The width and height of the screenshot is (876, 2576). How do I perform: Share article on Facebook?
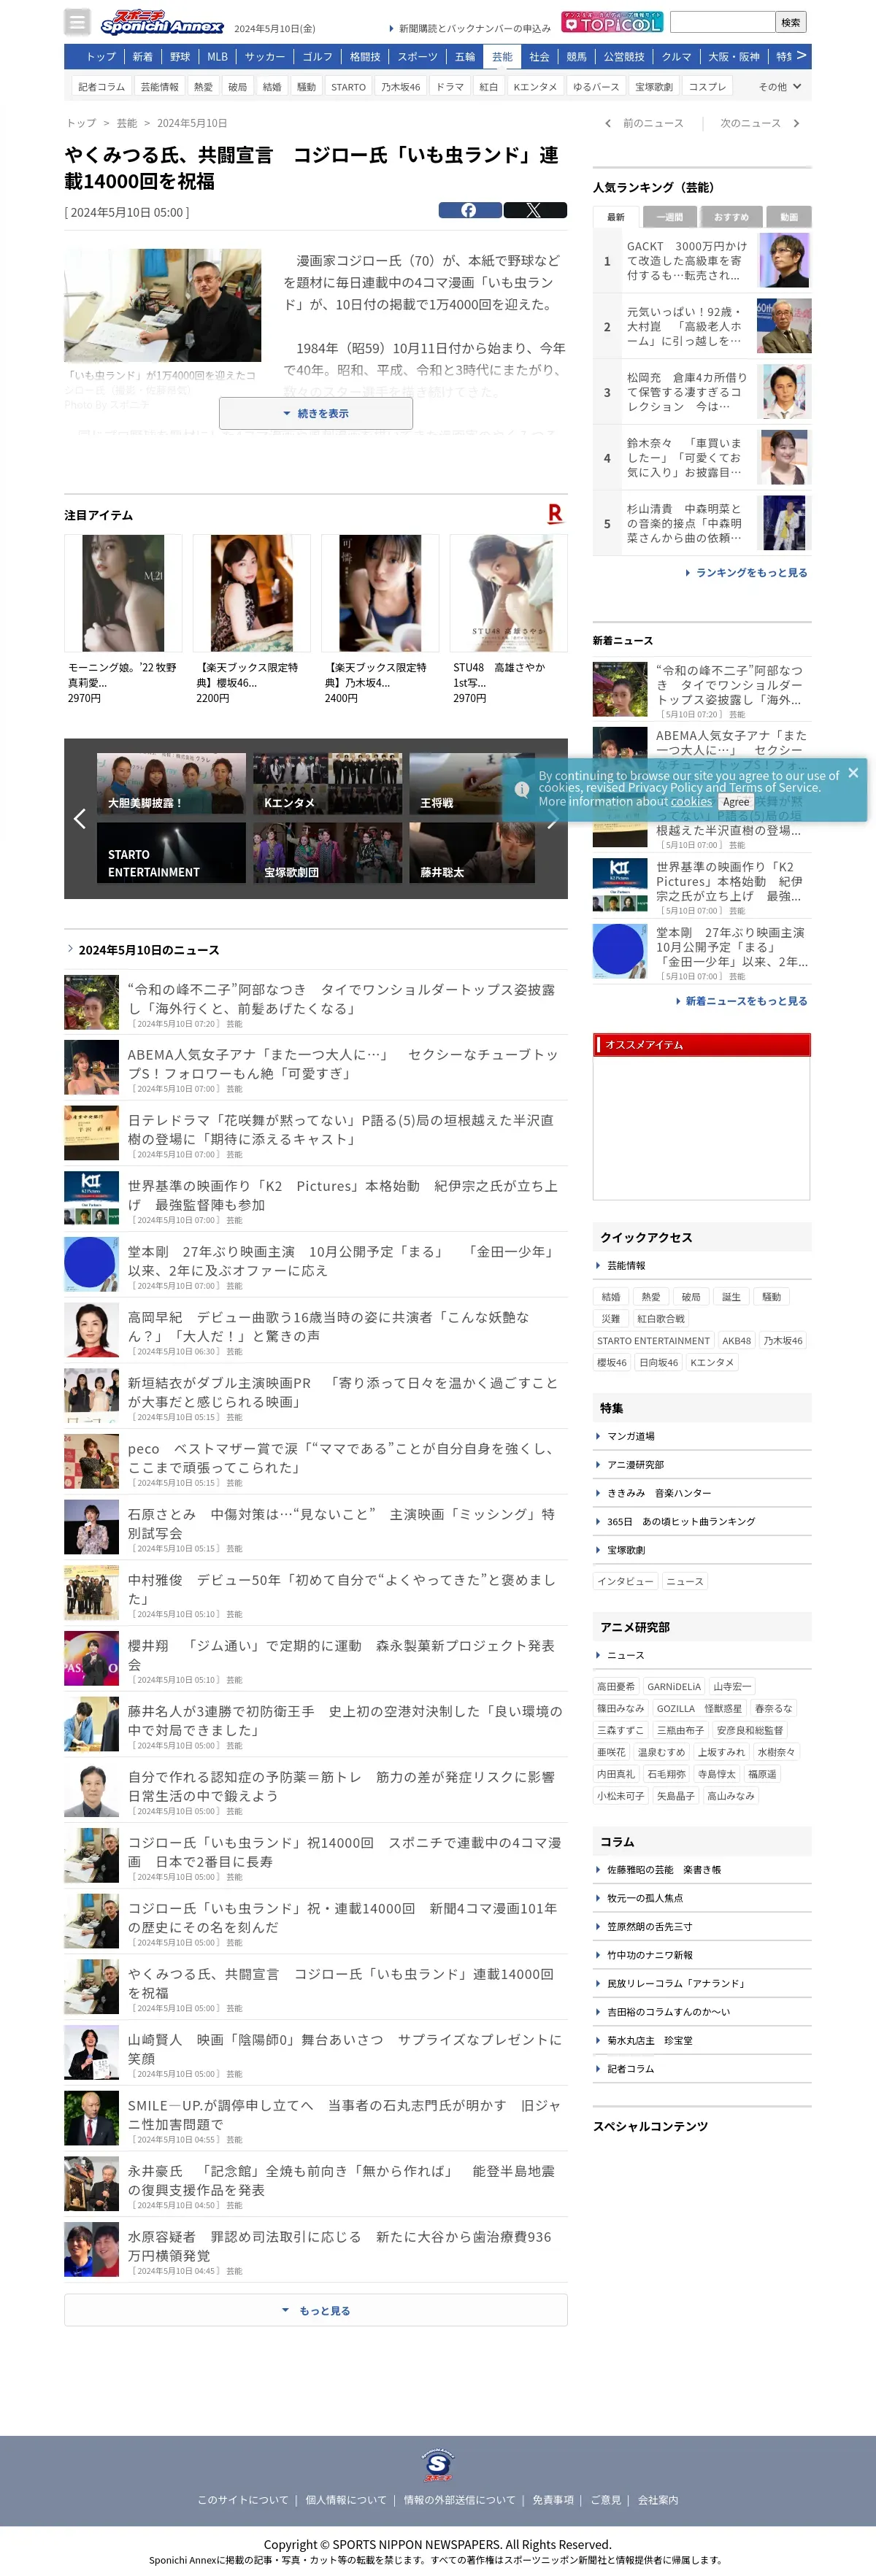coord(470,210)
